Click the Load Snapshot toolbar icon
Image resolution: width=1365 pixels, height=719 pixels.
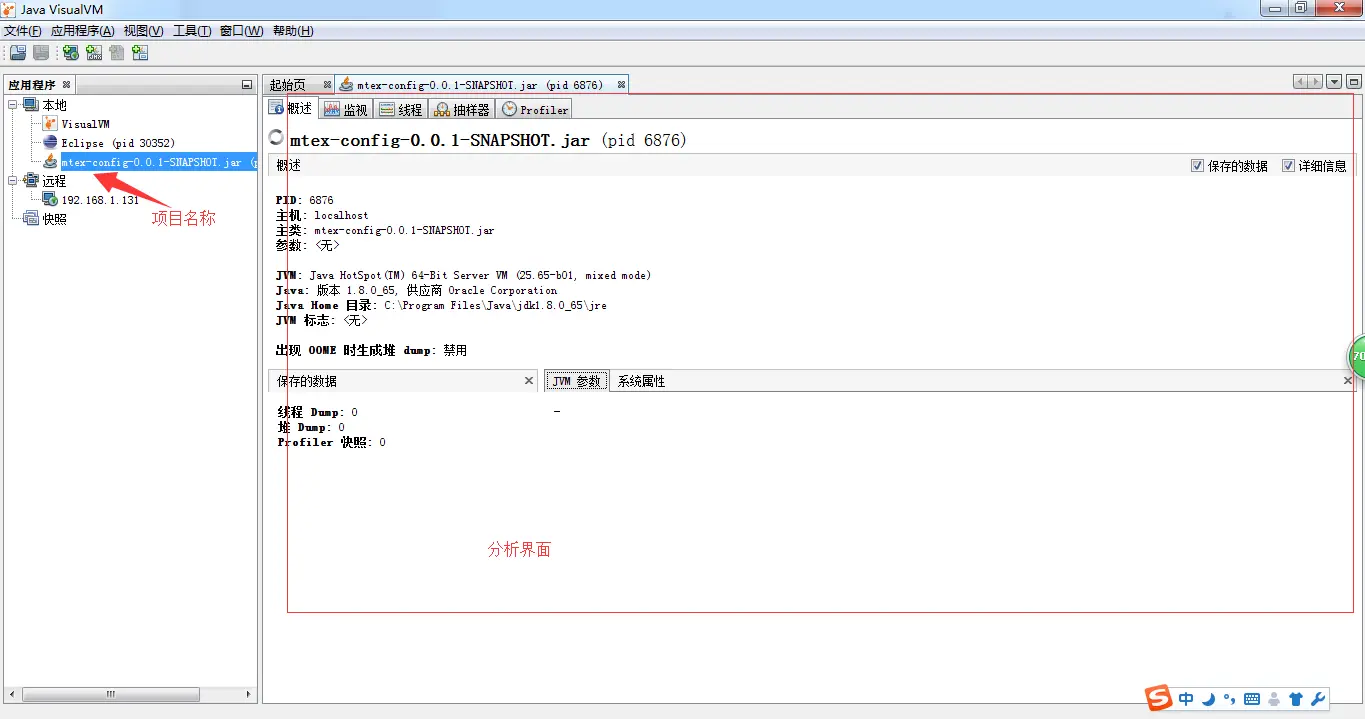click(17, 53)
